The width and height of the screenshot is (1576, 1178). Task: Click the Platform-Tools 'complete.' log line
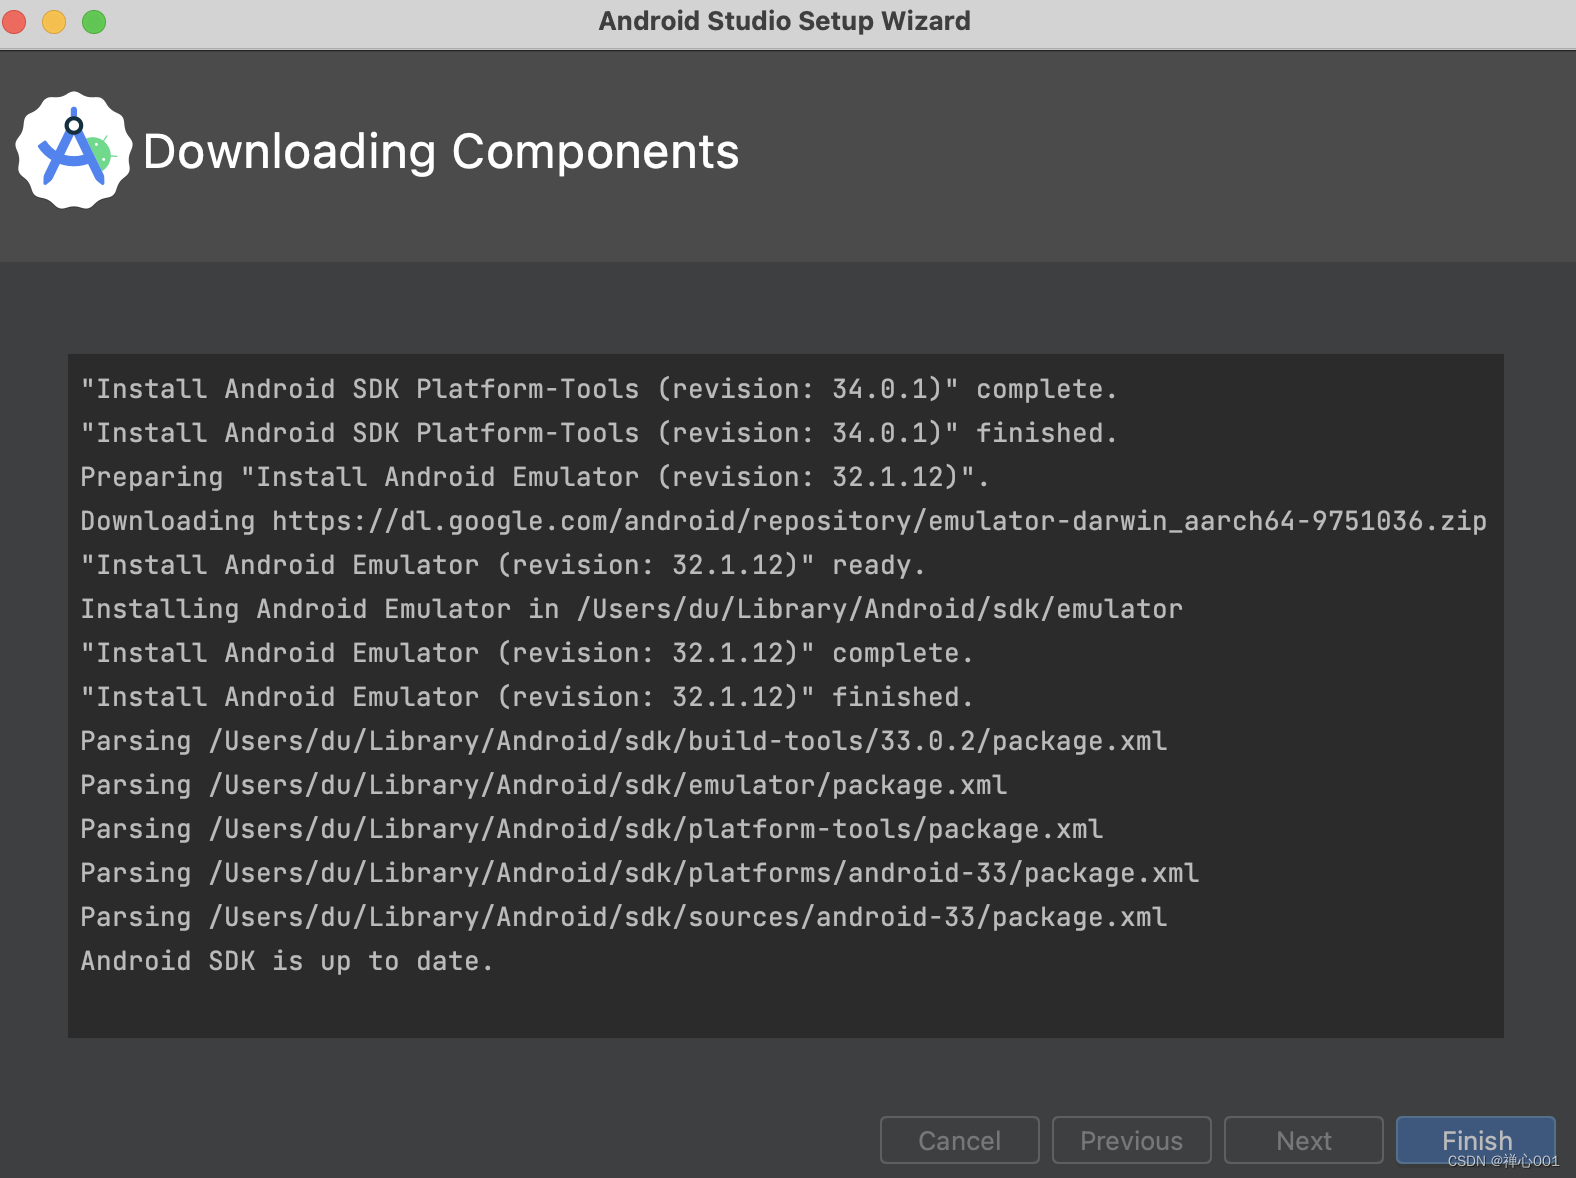(598, 389)
